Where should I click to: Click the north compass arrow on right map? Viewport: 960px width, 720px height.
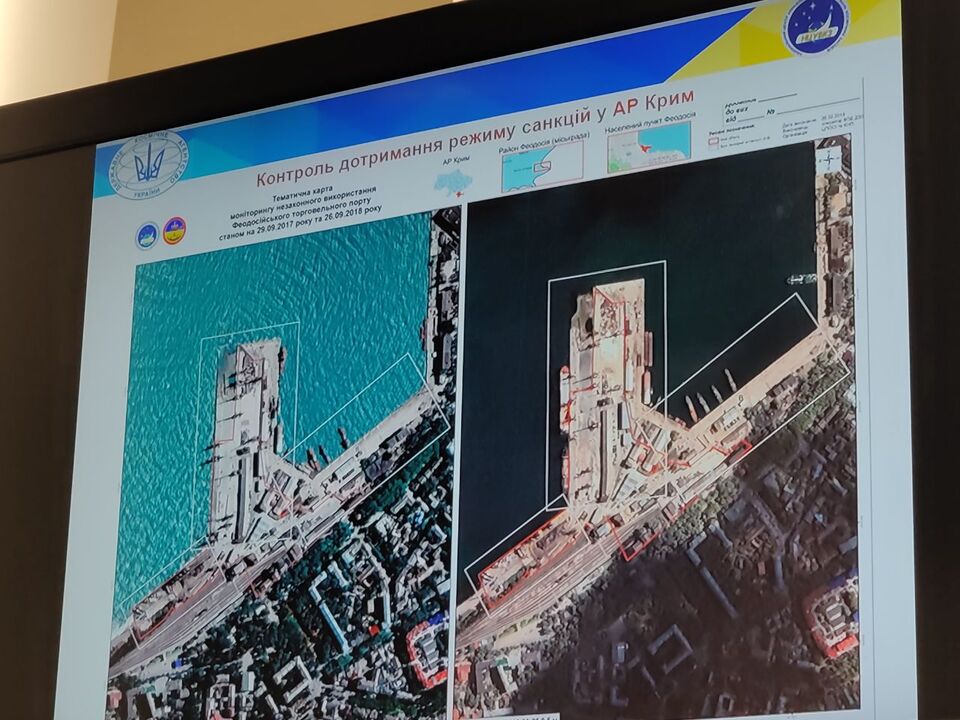click(829, 158)
